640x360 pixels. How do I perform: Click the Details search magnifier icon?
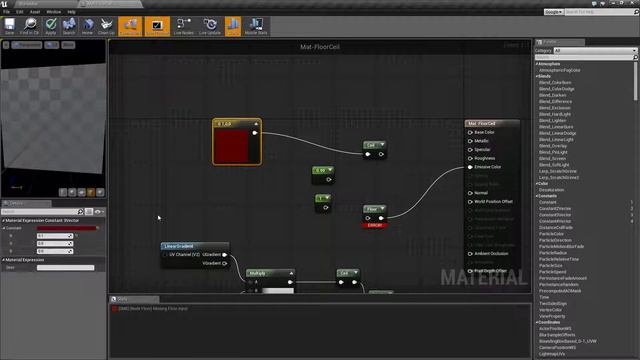coord(80,212)
